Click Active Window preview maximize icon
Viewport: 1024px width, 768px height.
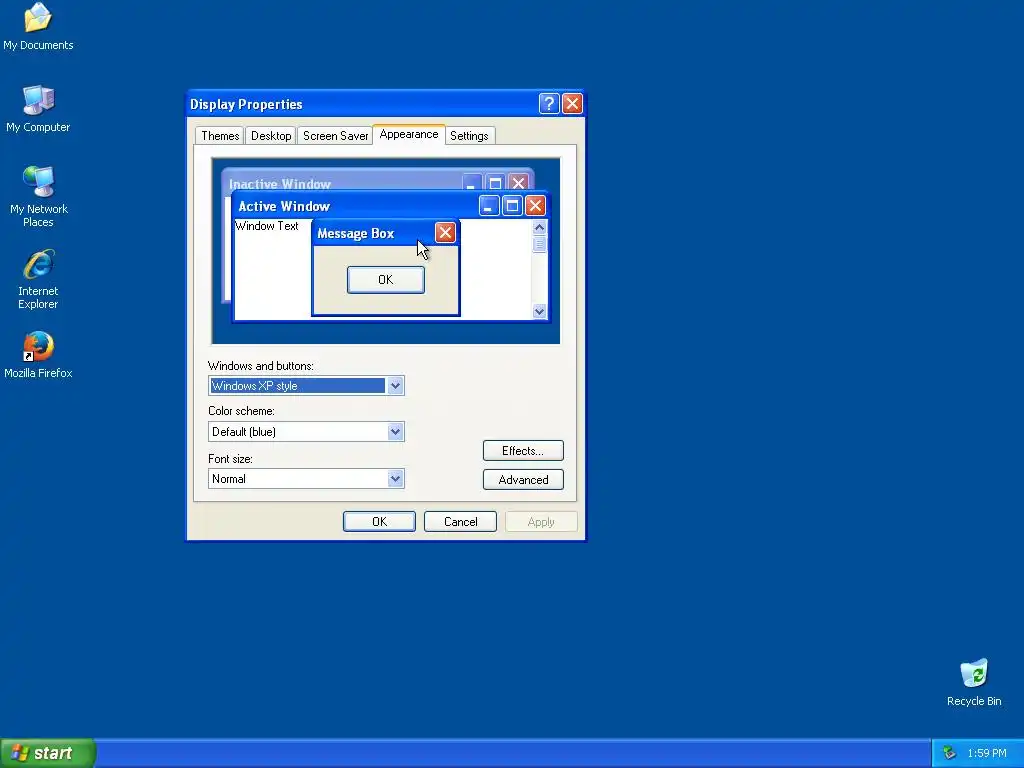pyautogui.click(x=512, y=206)
